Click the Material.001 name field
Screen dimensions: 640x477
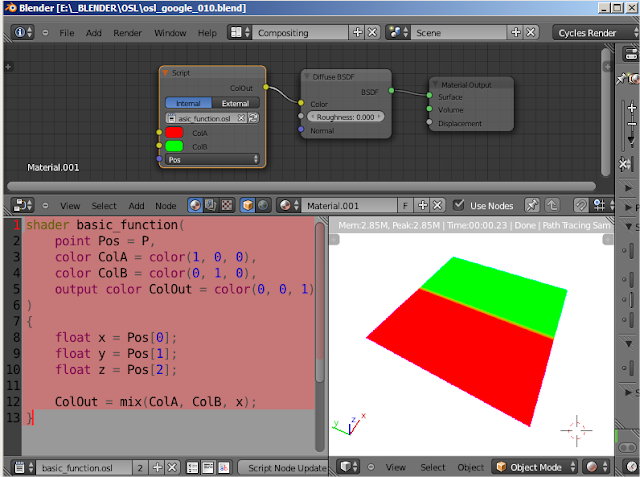pyautogui.click(x=349, y=206)
